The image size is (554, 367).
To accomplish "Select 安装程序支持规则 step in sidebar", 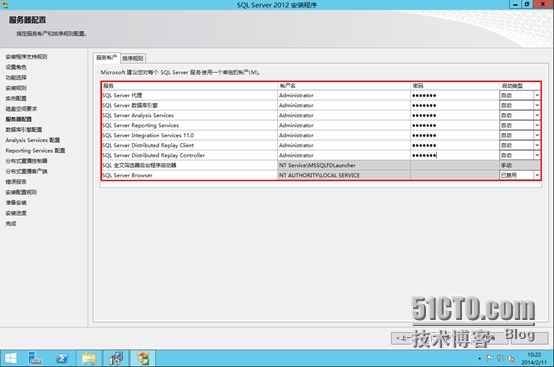I will click(26, 57).
